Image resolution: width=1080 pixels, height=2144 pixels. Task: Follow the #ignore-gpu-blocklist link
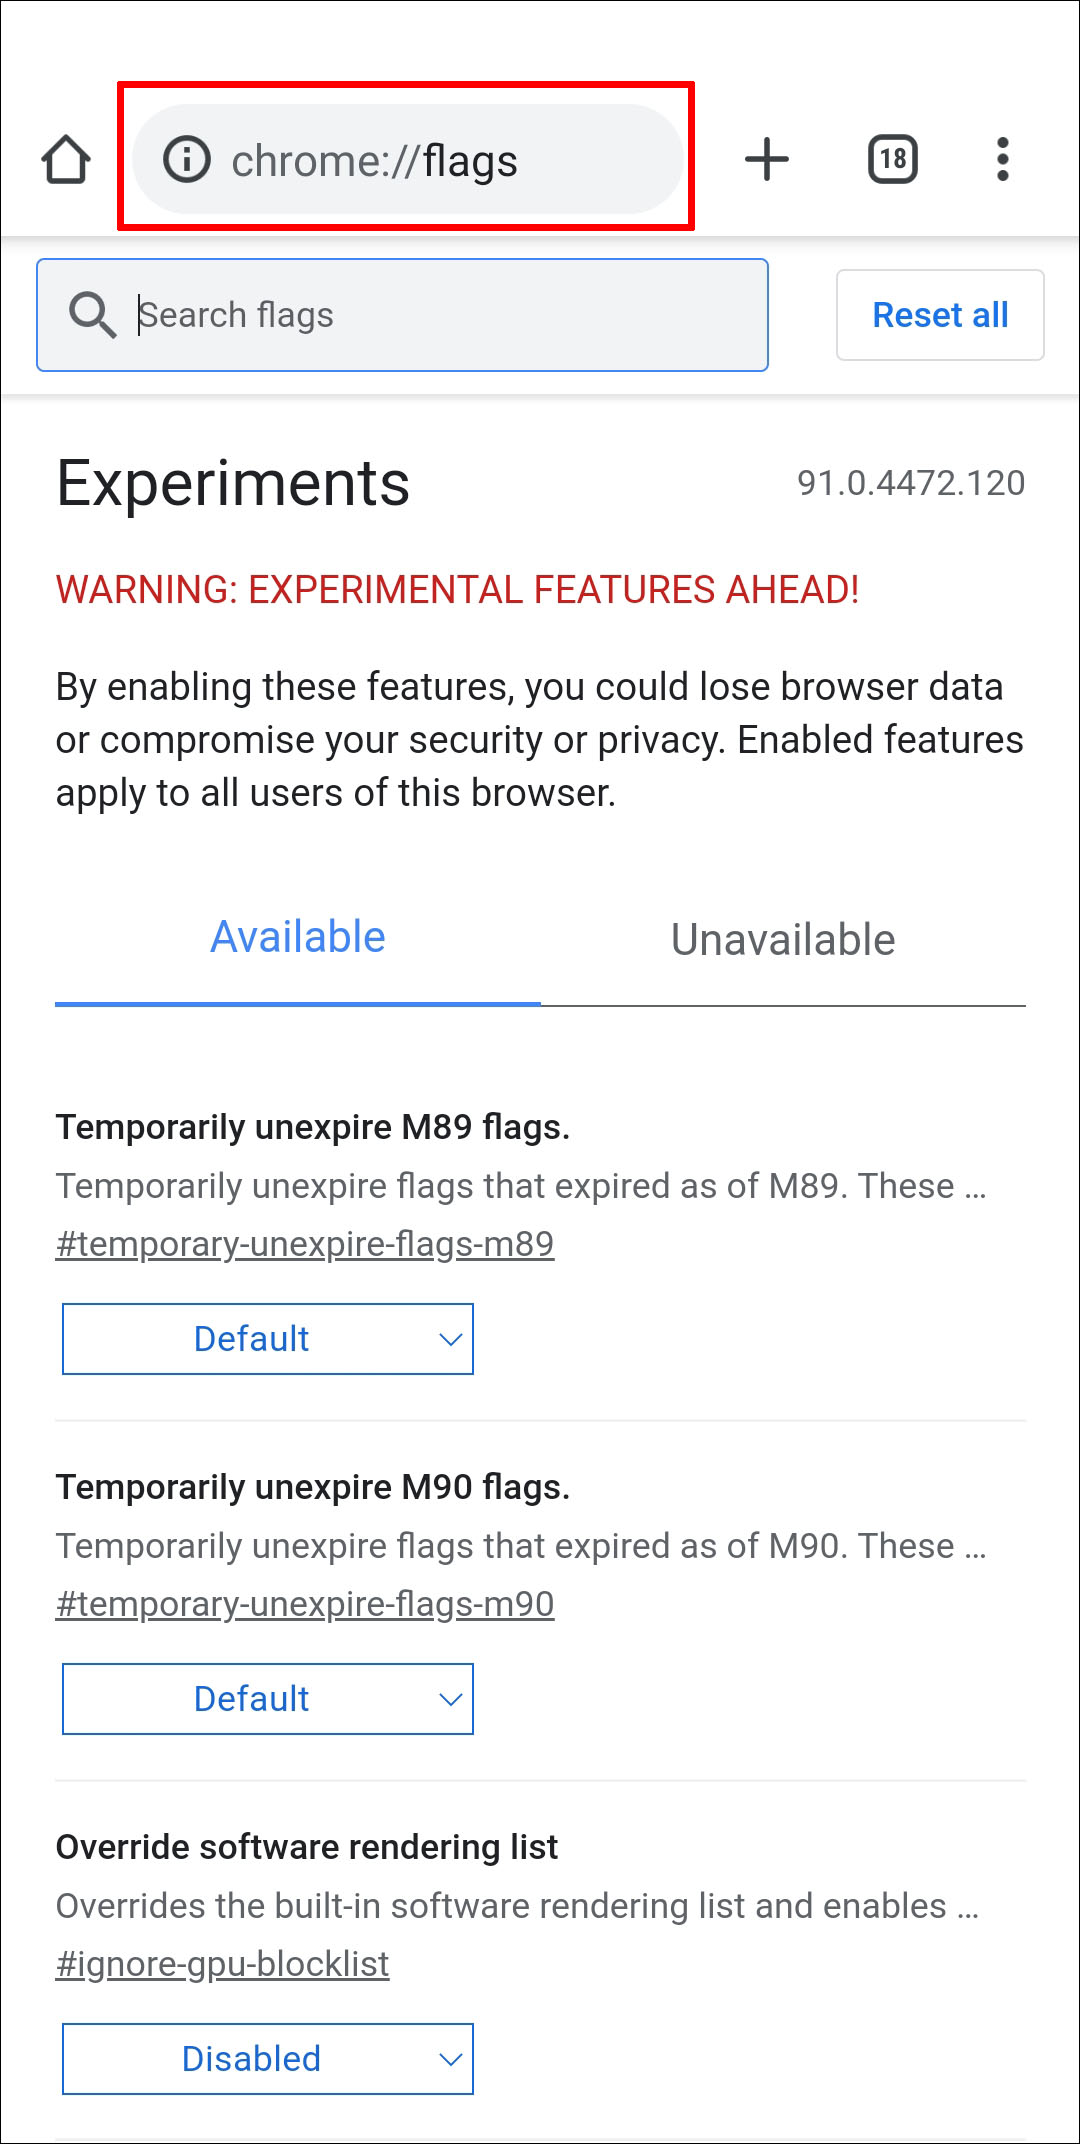[x=222, y=1964]
